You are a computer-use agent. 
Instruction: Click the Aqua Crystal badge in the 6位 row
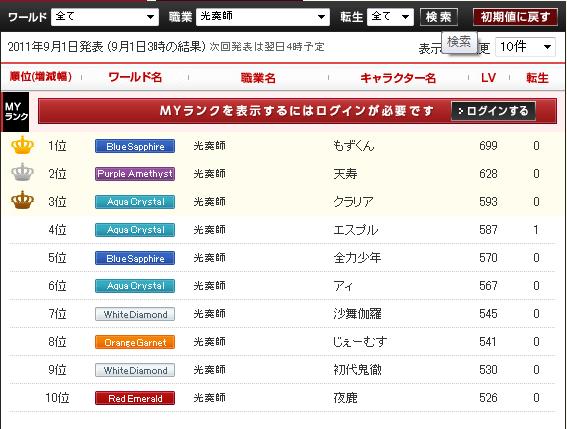(x=135, y=286)
